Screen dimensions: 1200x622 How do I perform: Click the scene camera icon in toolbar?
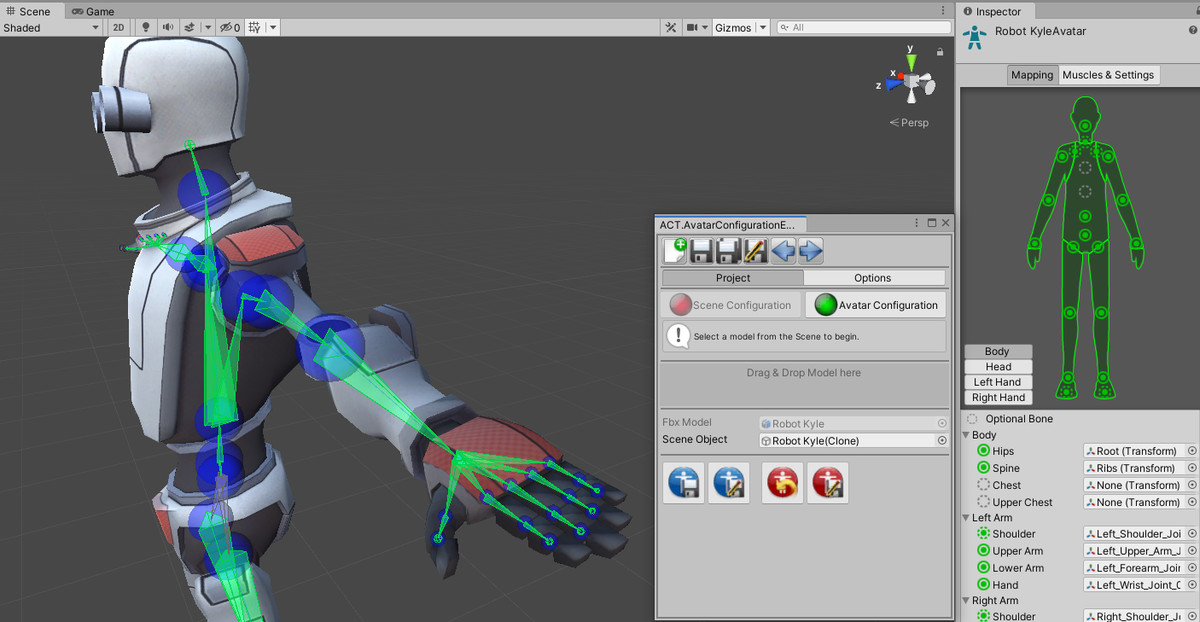point(692,27)
